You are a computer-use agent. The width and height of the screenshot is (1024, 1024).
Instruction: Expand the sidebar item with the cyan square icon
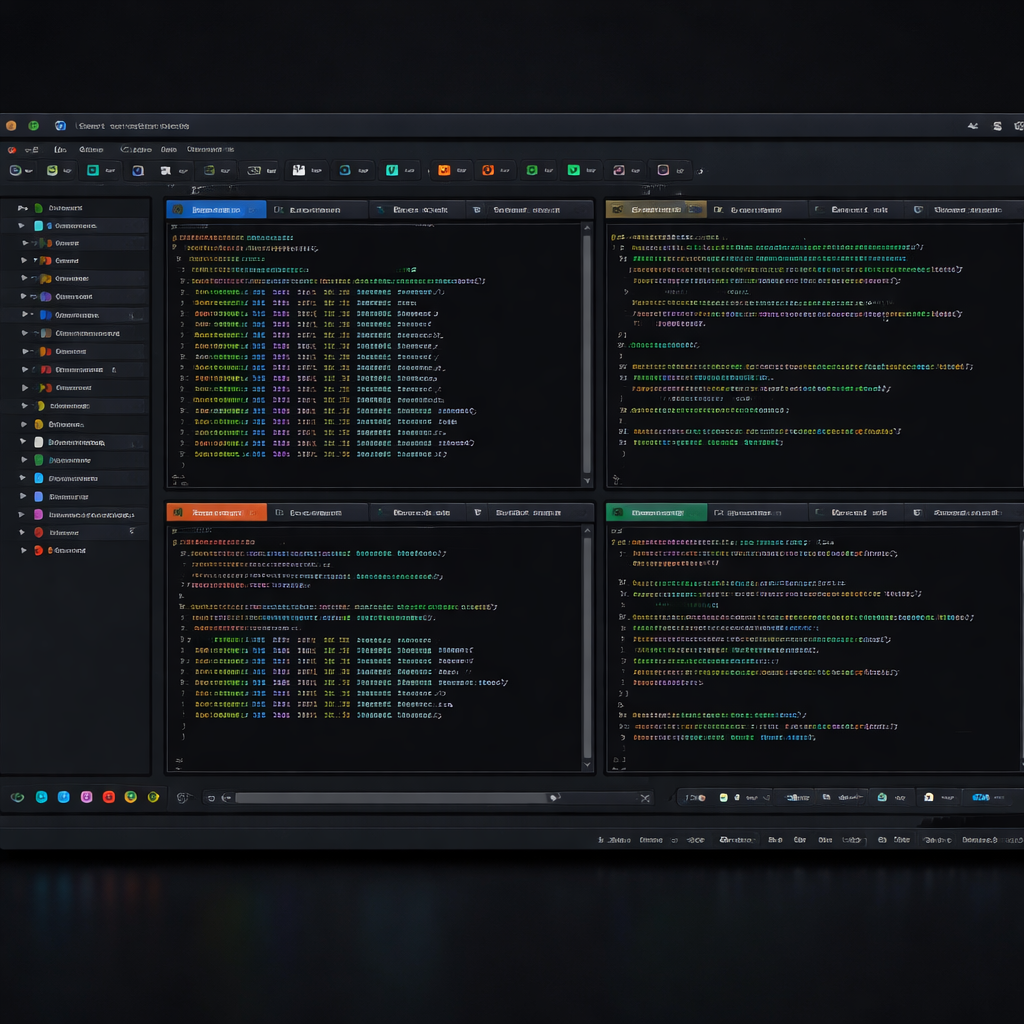[x=23, y=226]
